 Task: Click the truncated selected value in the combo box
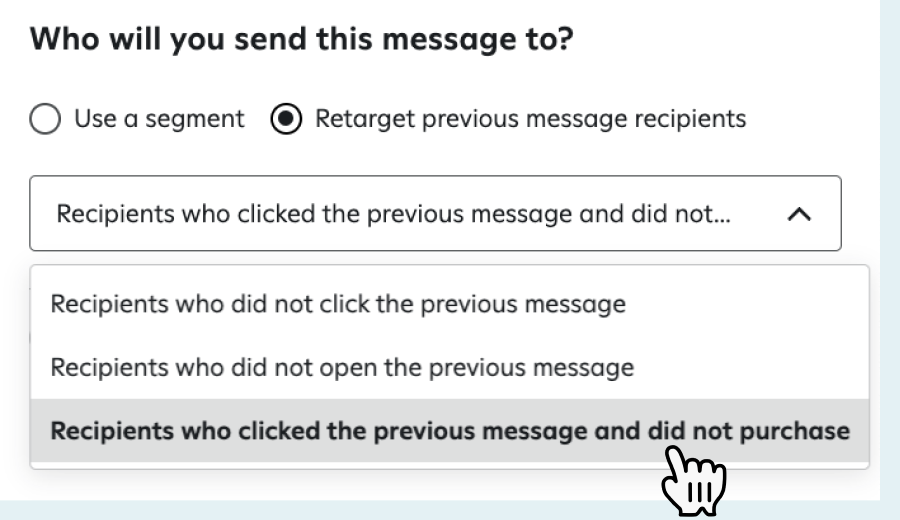[392, 214]
